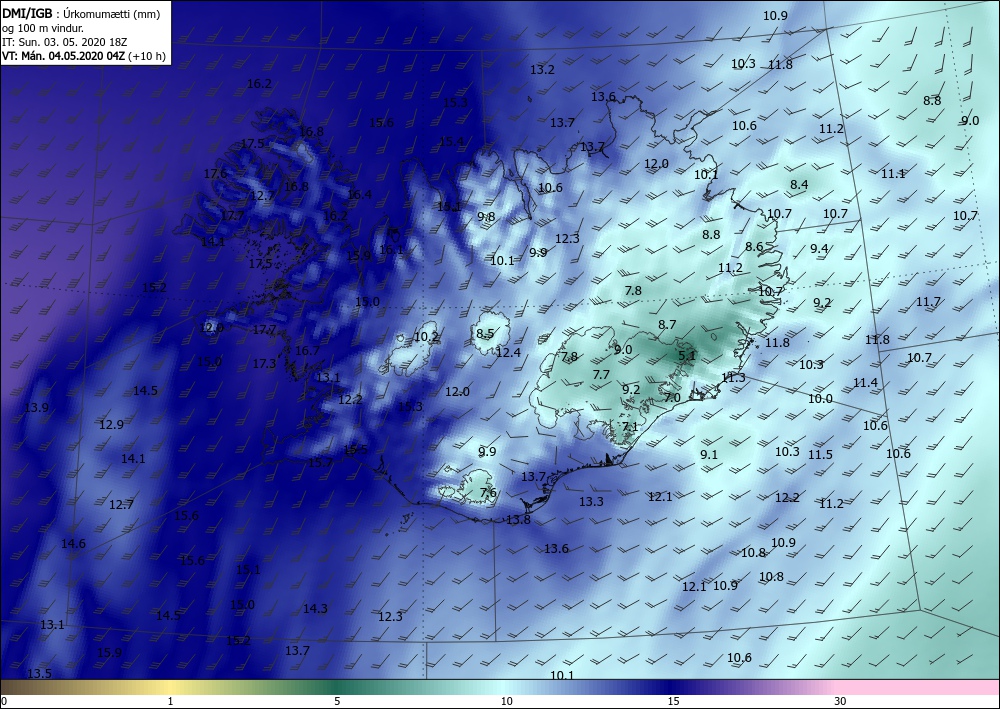
Task: Click the map value '9.4'
Action: click(x=819, y=249)
